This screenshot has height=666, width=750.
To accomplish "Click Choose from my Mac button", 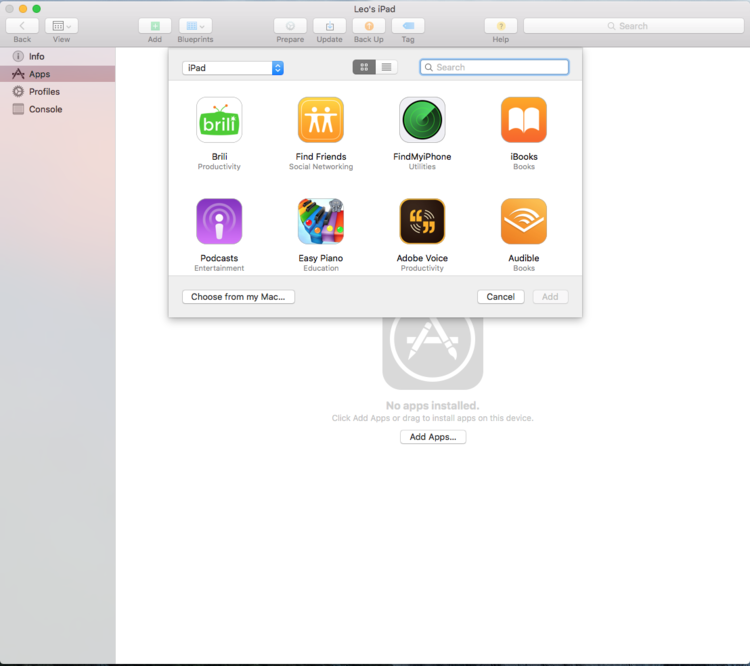I will (x=238, y=297).
